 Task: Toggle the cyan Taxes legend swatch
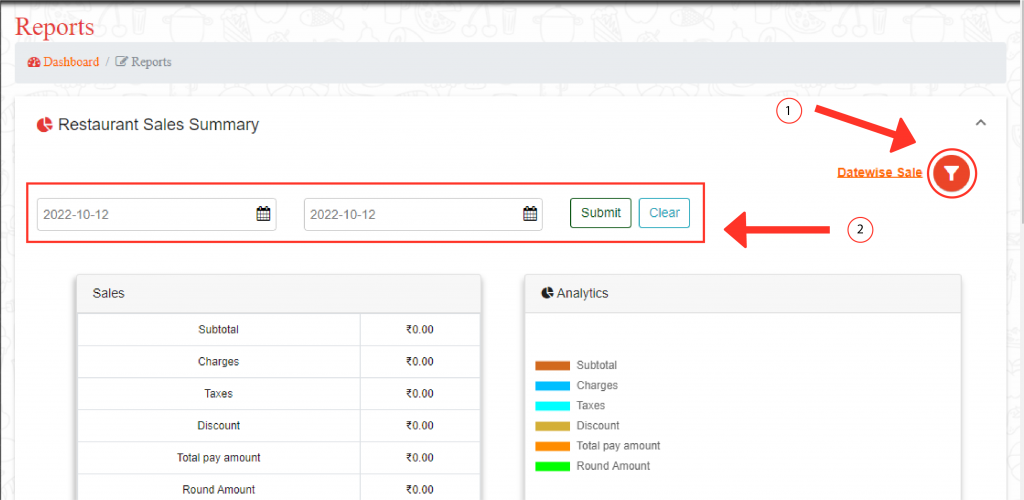click(x=552, y=406)
